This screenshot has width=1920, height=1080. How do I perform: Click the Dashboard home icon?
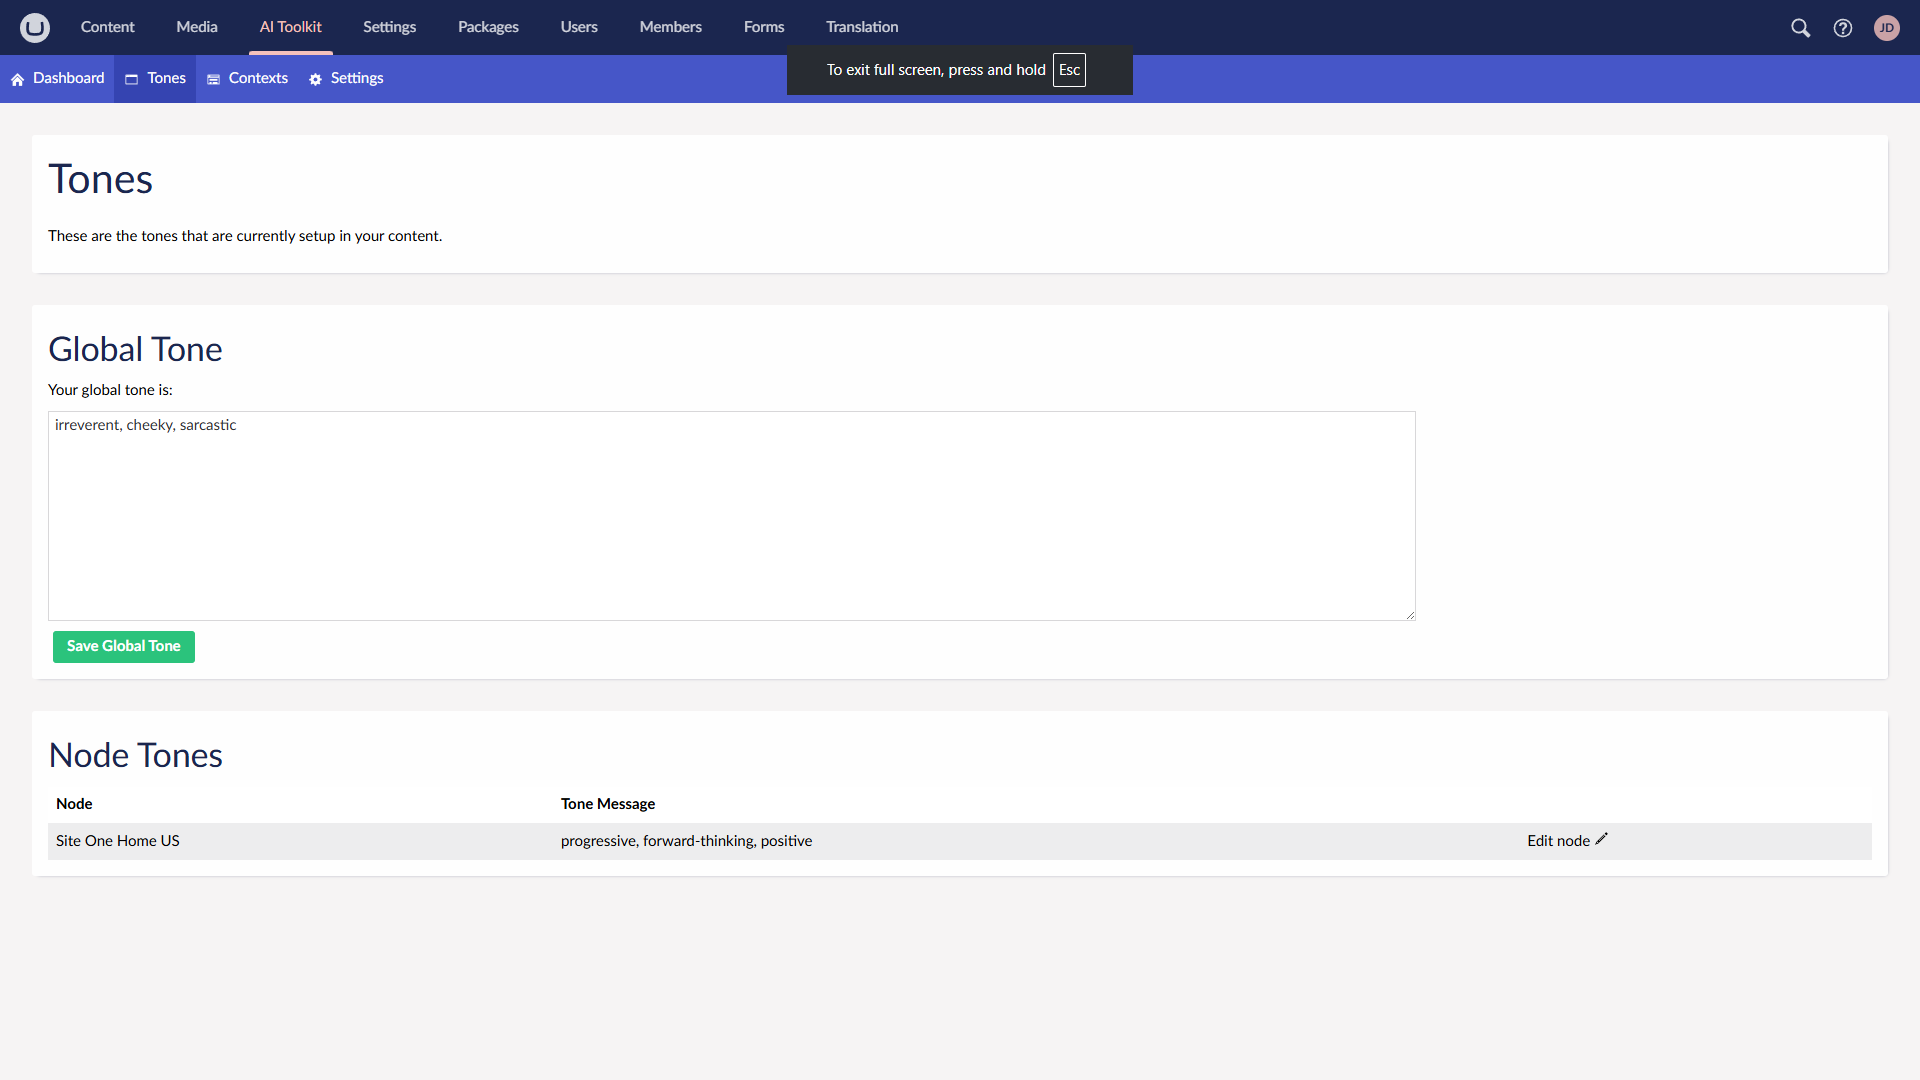coord(18,79)
